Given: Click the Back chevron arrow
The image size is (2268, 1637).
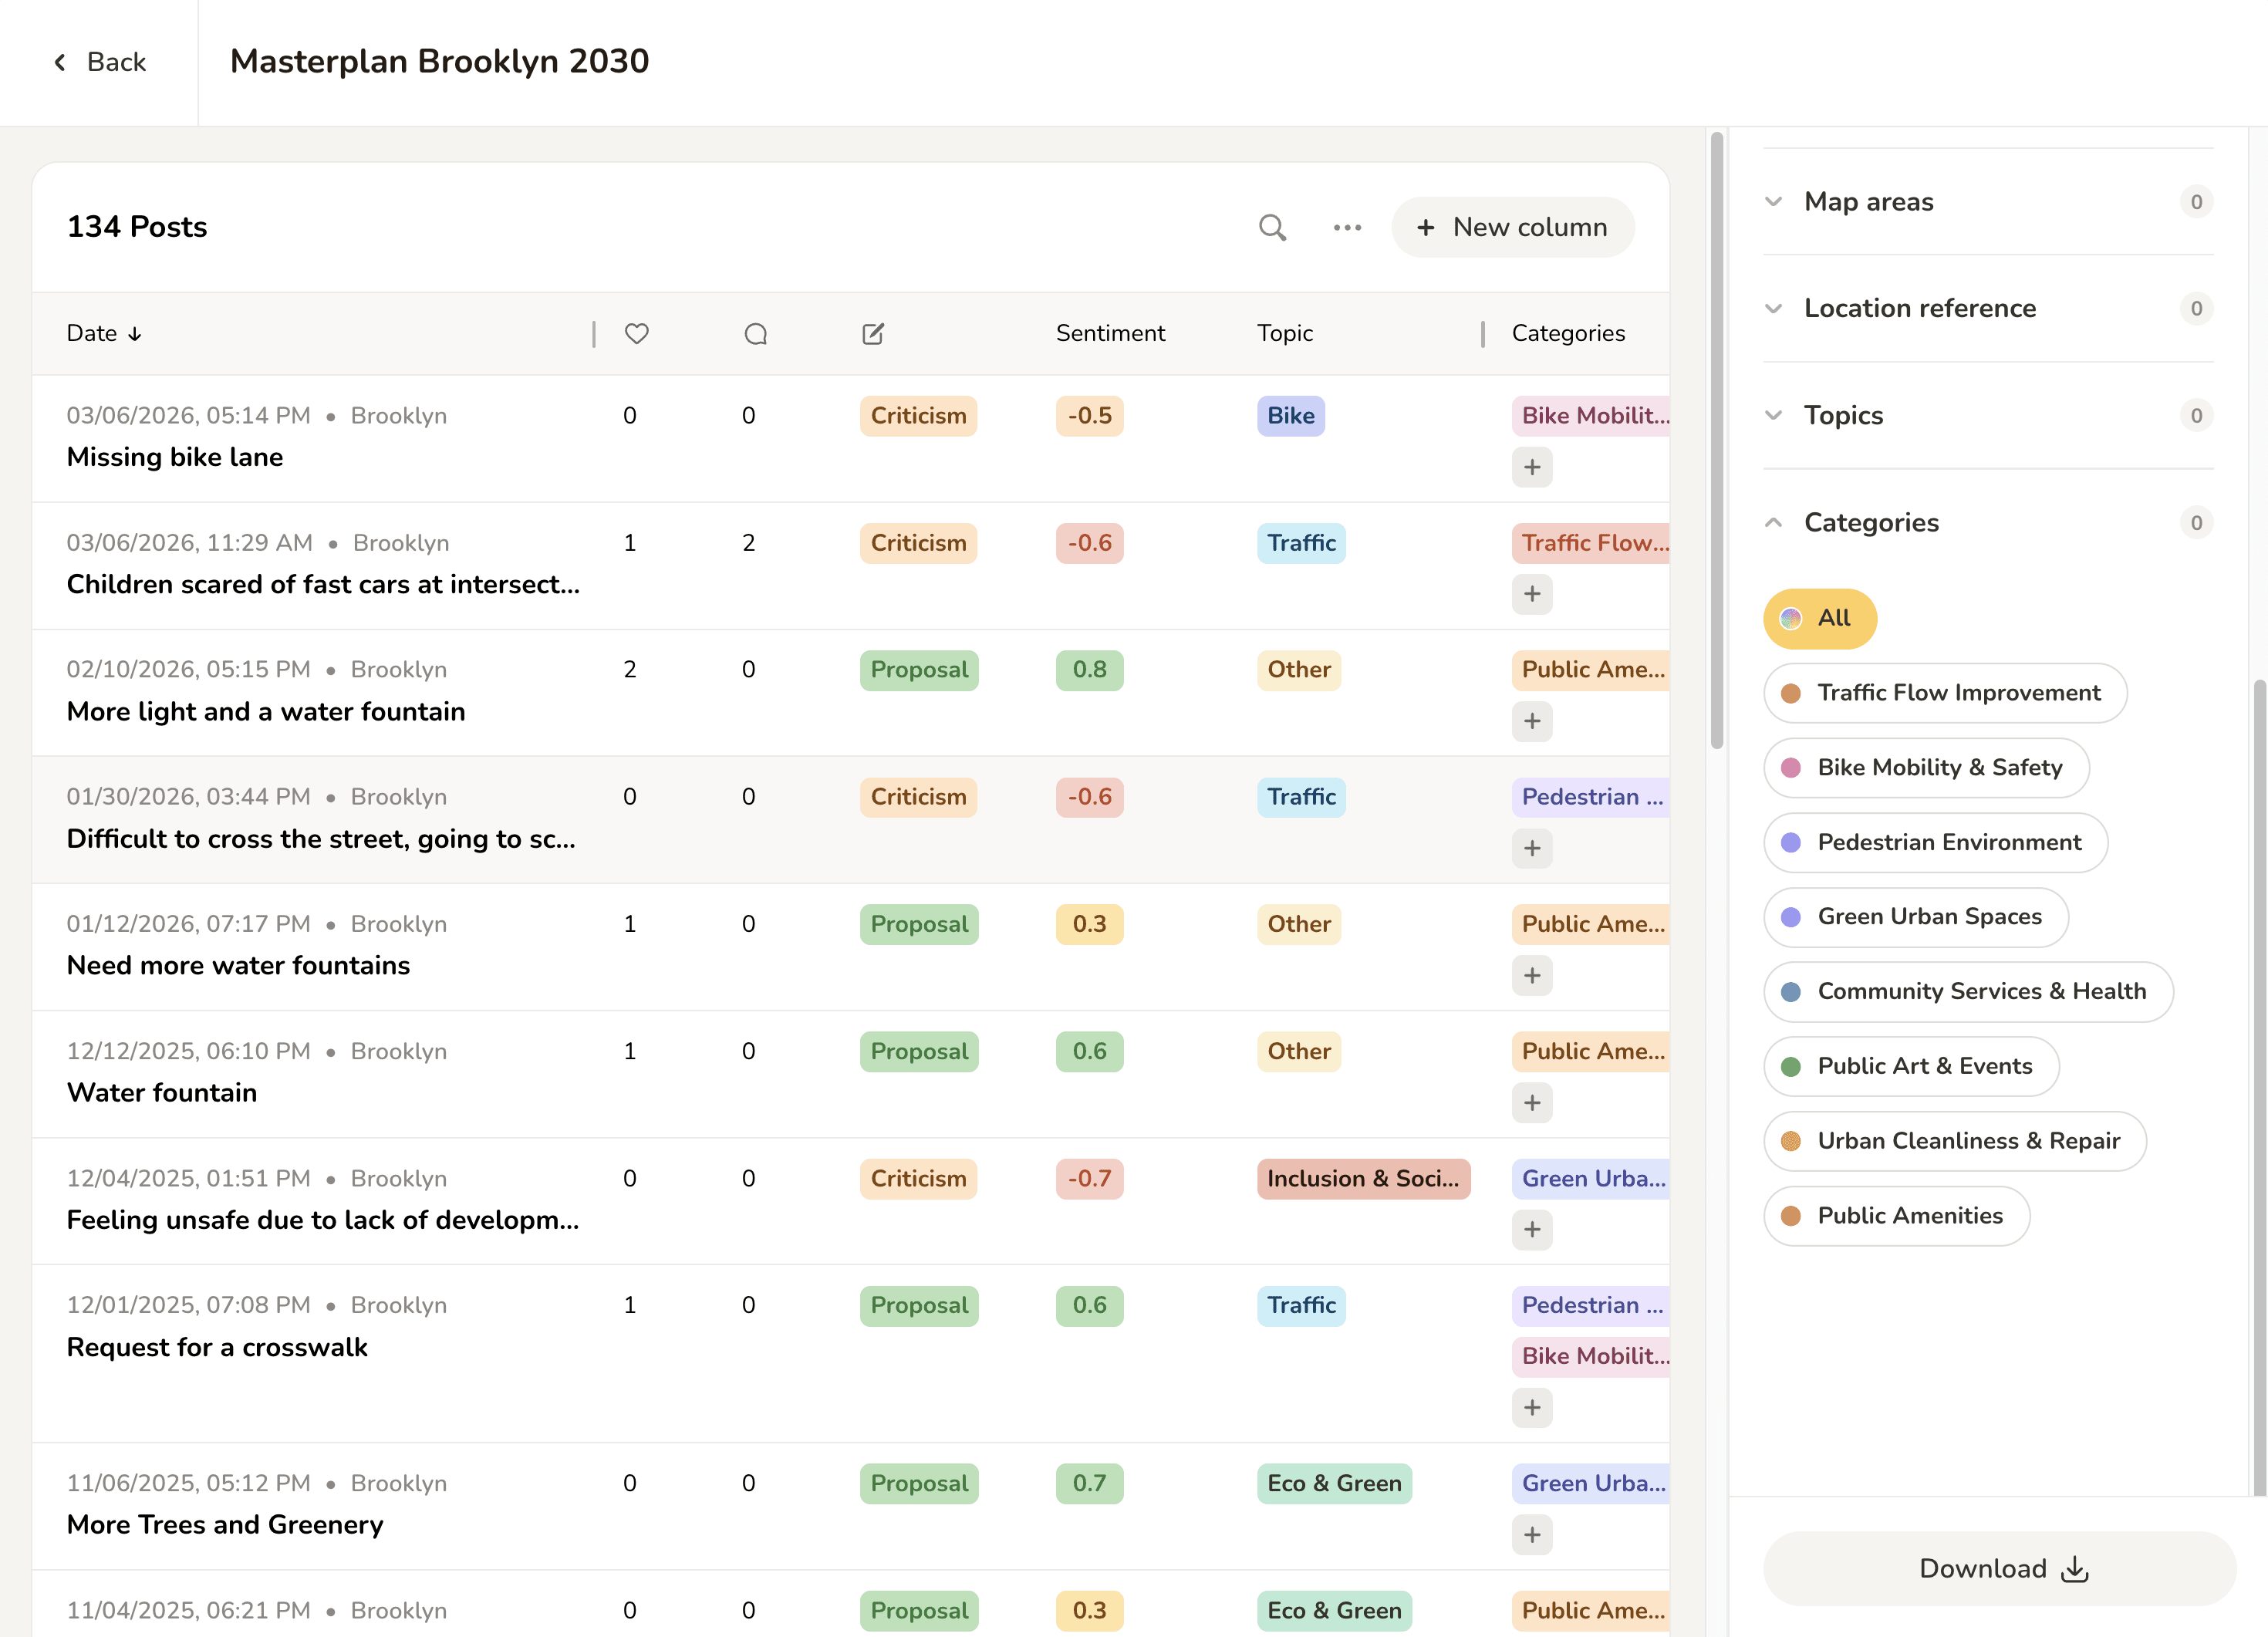Looking at the screenshot, I should 60,62.
